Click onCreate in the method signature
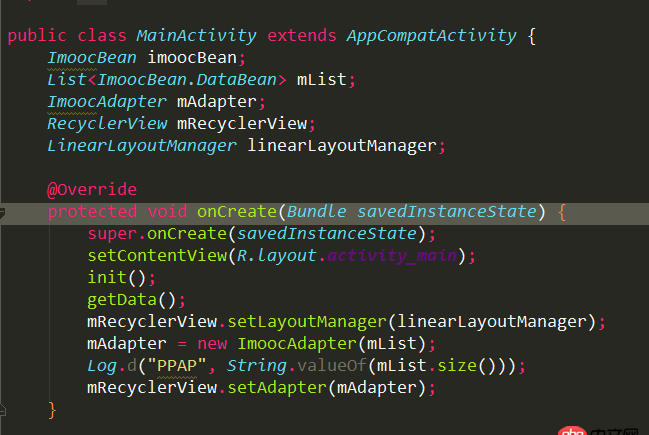 point(236,211)
